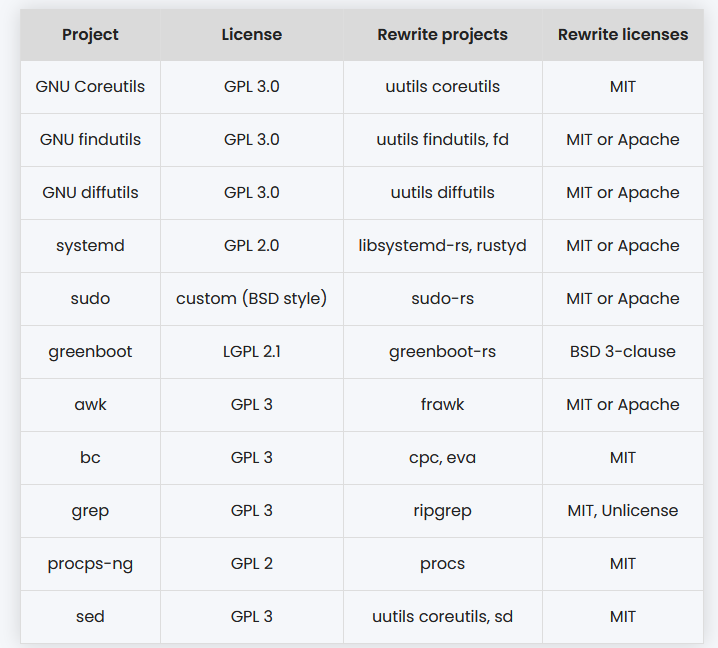
Task: Select the LGPL 2.1 license cell
Action: coord(251,352)
